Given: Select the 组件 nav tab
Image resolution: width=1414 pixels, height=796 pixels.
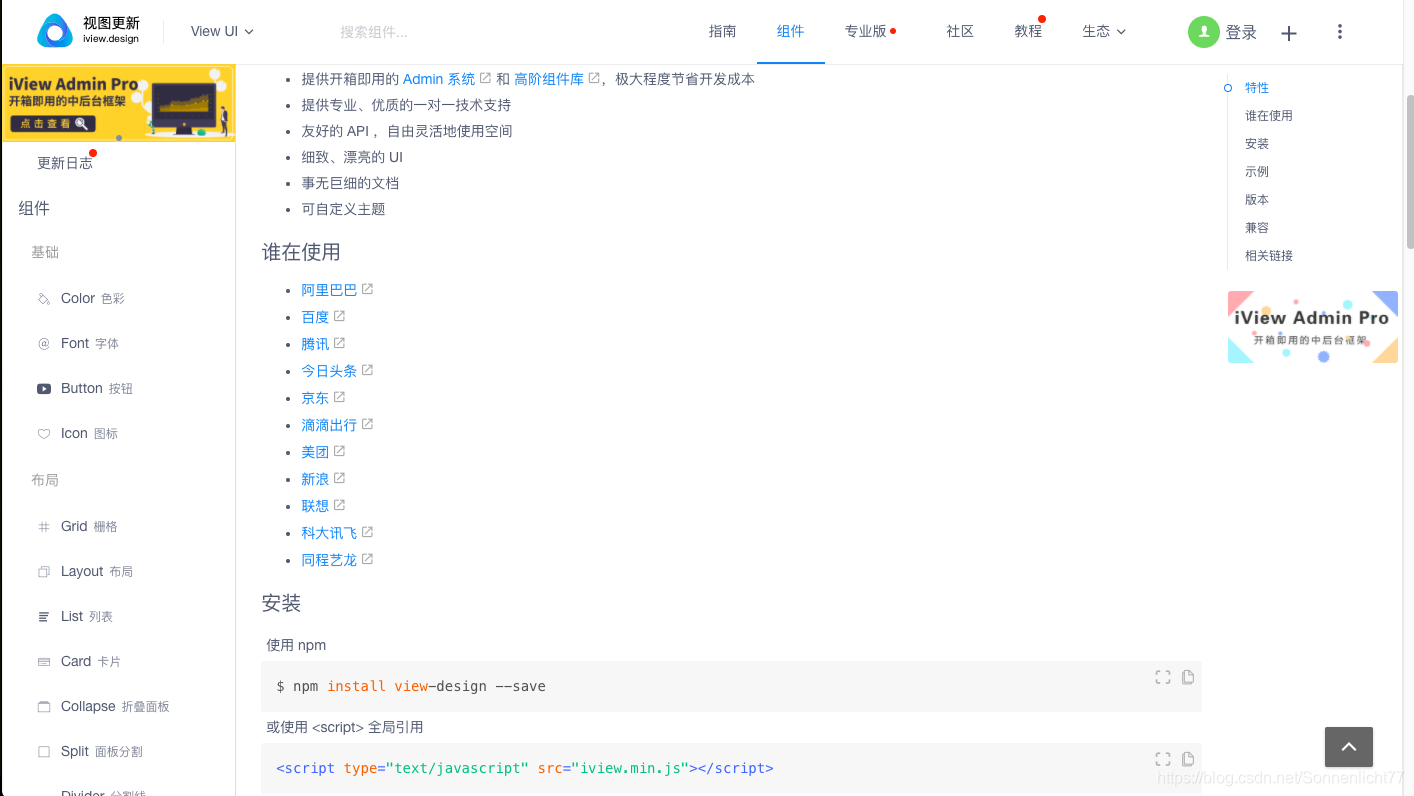Looking at the screenshot, I should tap(790, 31).
